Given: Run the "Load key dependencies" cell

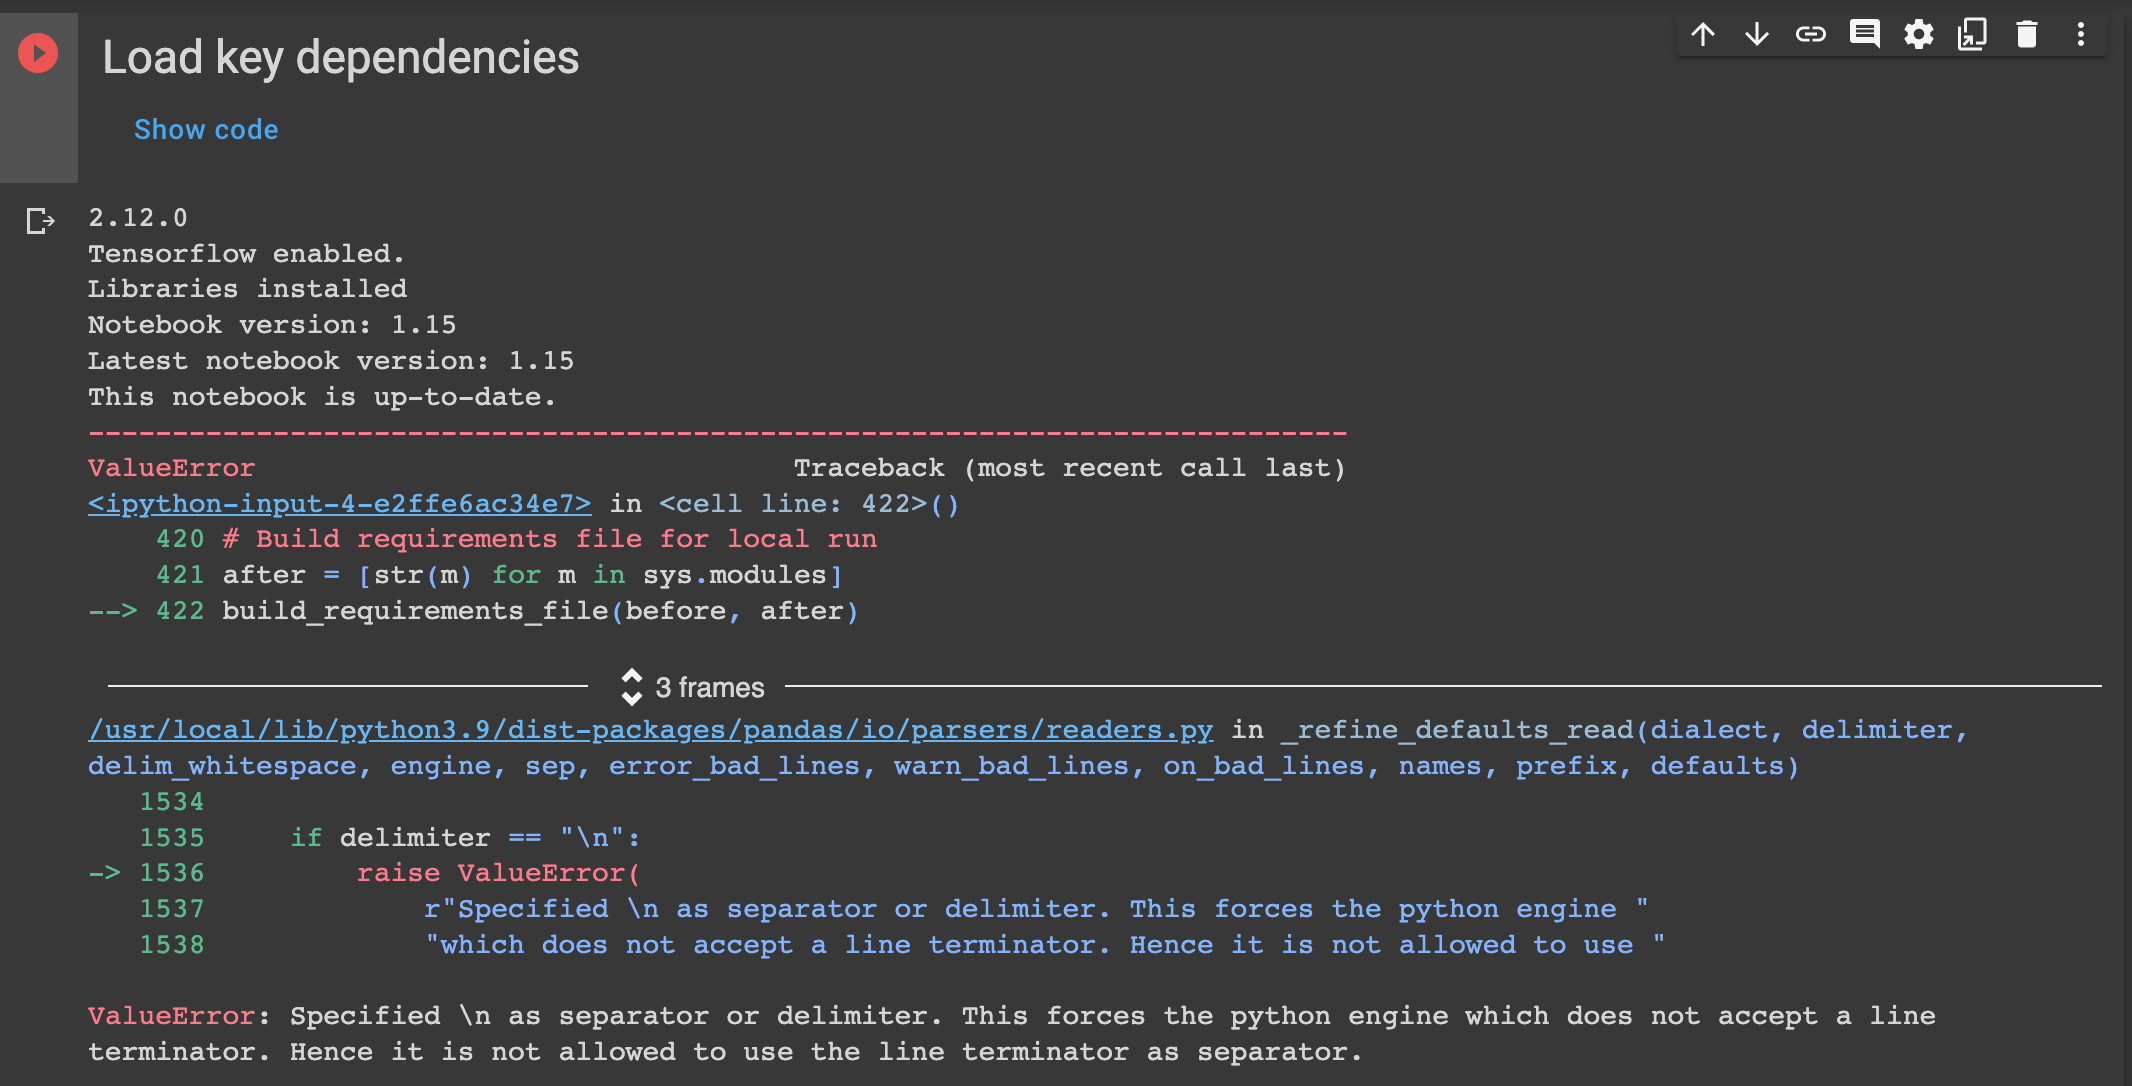Looking at the screenshot, I should point(38,53).
